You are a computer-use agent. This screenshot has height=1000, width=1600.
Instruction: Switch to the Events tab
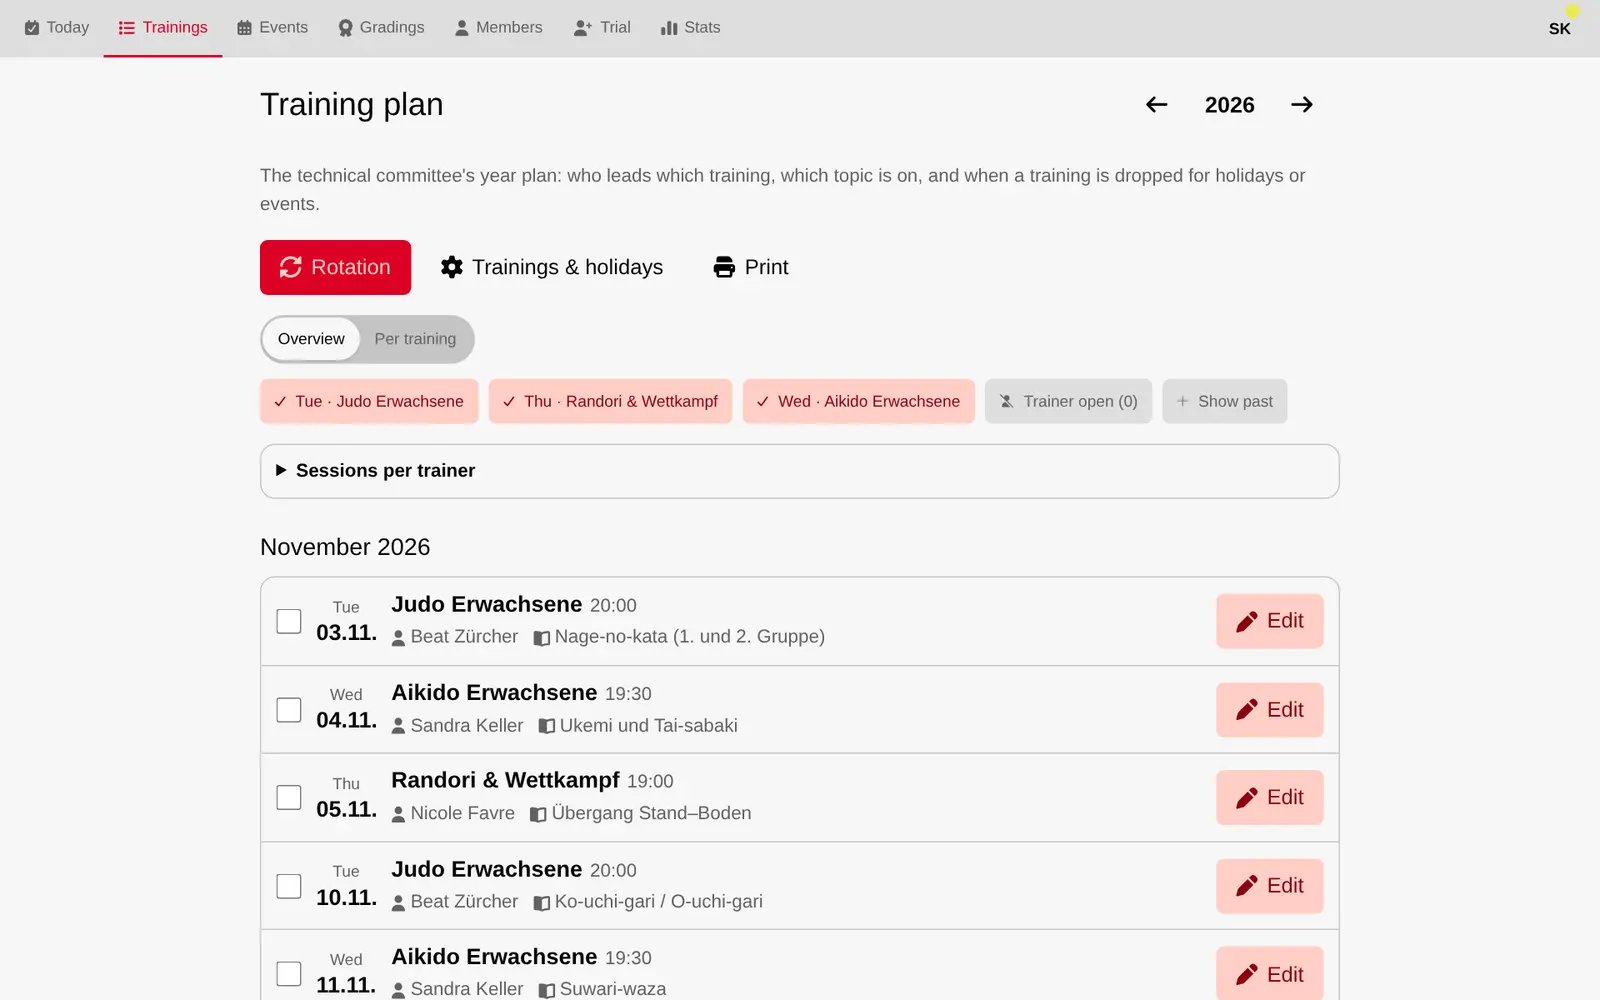point(273,28)
